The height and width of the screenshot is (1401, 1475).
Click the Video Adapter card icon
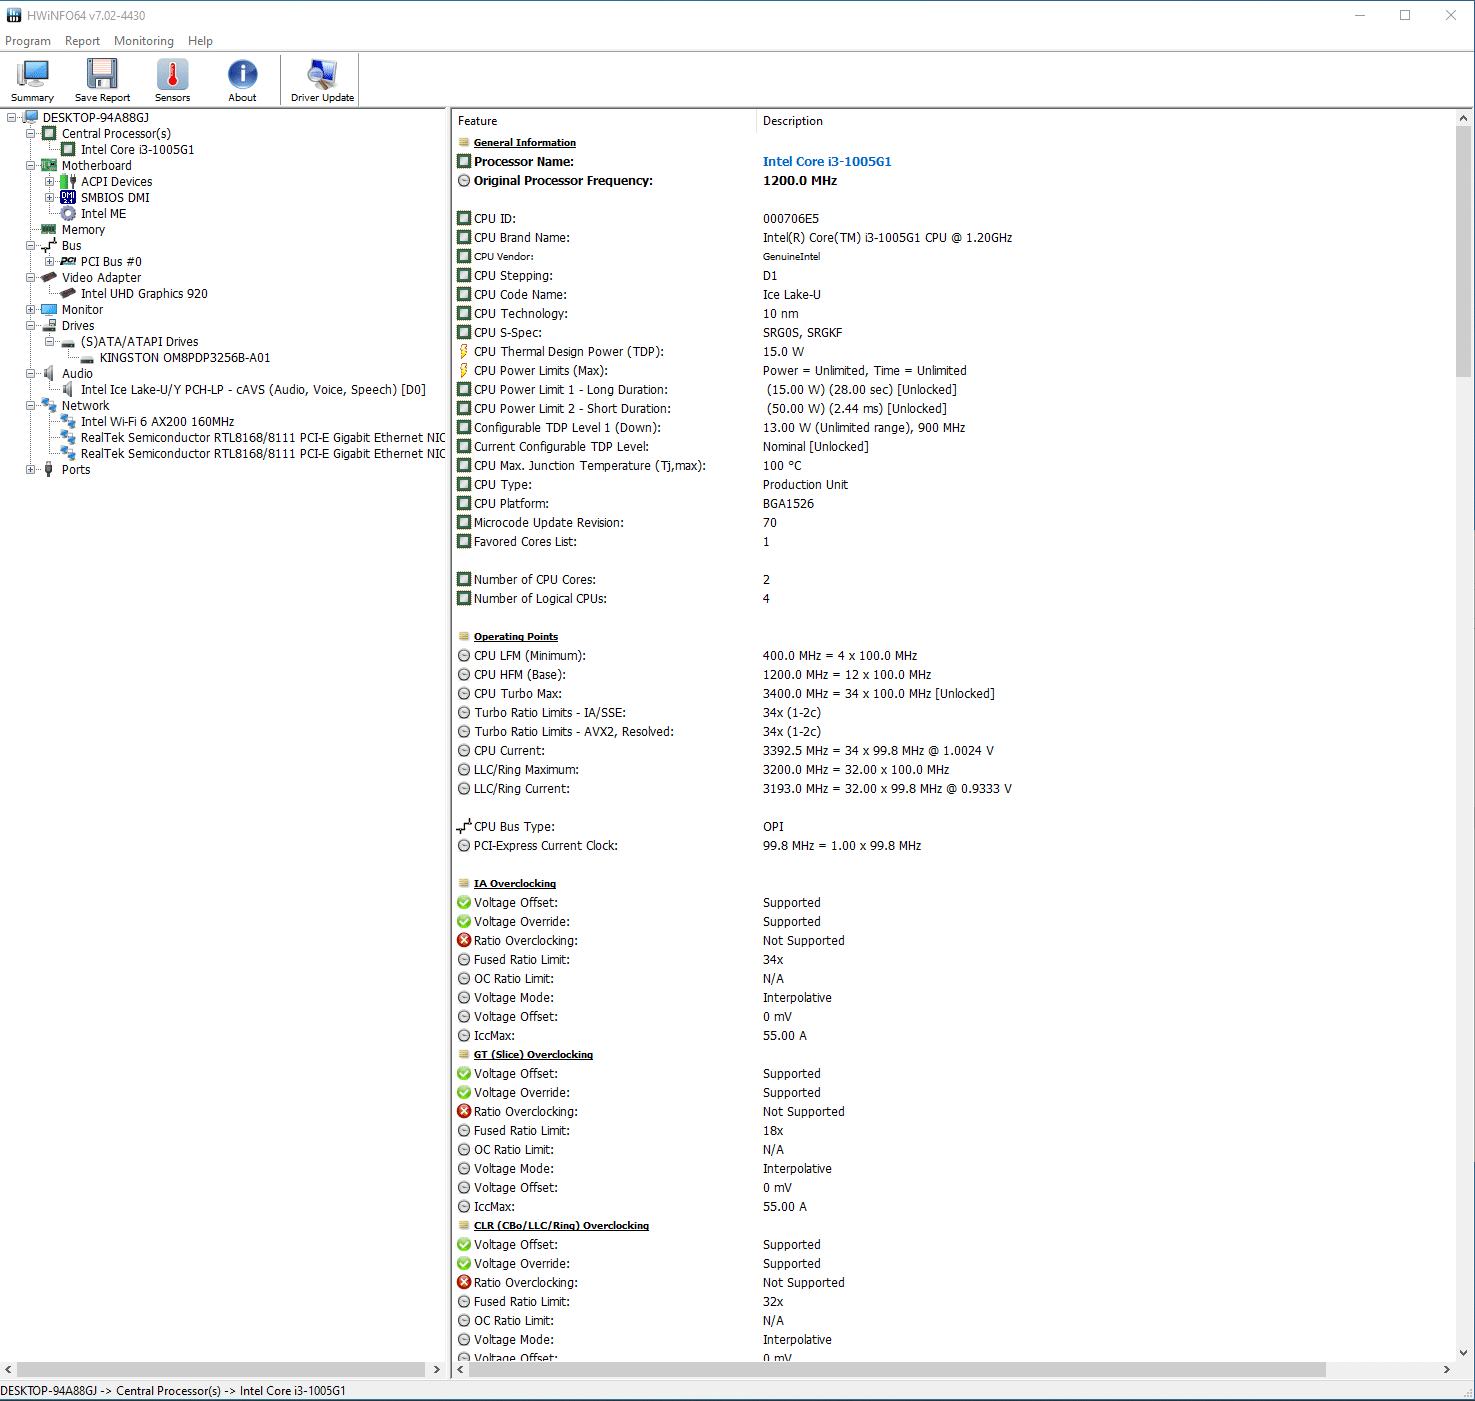(x=49, y=277)
